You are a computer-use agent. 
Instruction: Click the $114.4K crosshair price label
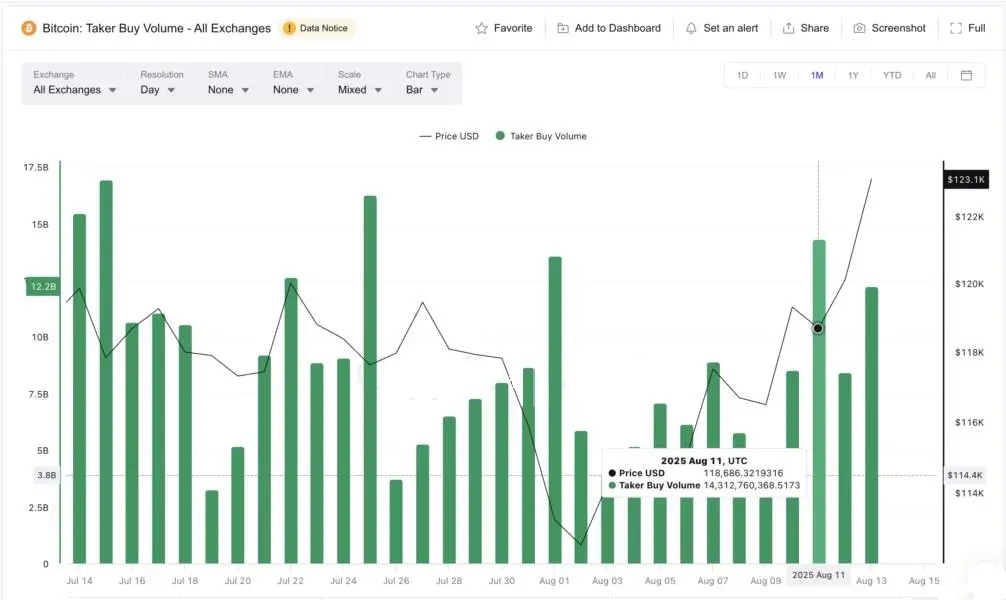[964, 475]
